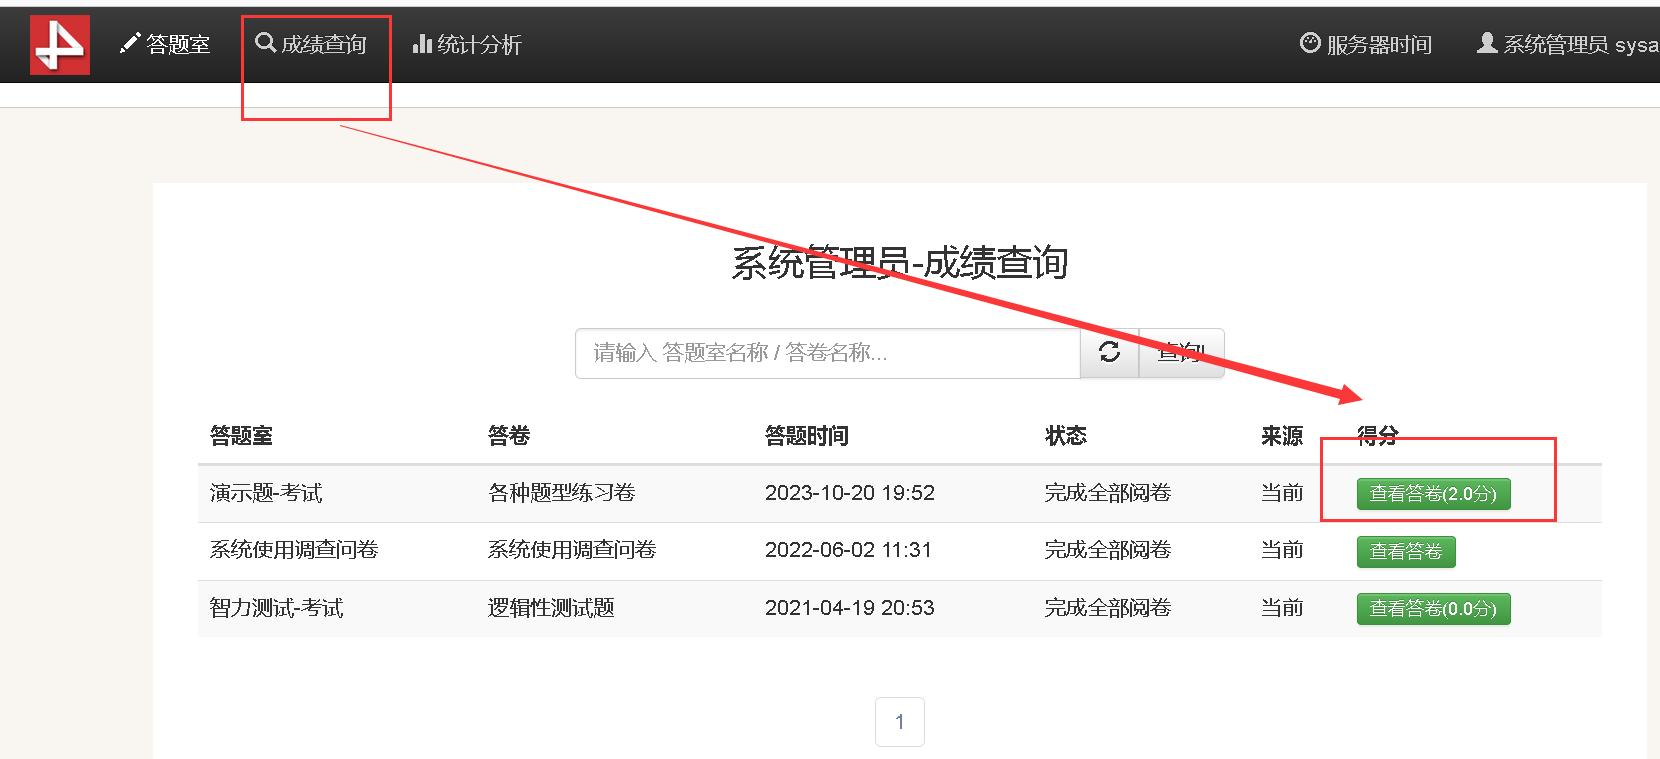1660x759 pixels.
Task: Click the 答题时间 column header
Action: point(807,436)
